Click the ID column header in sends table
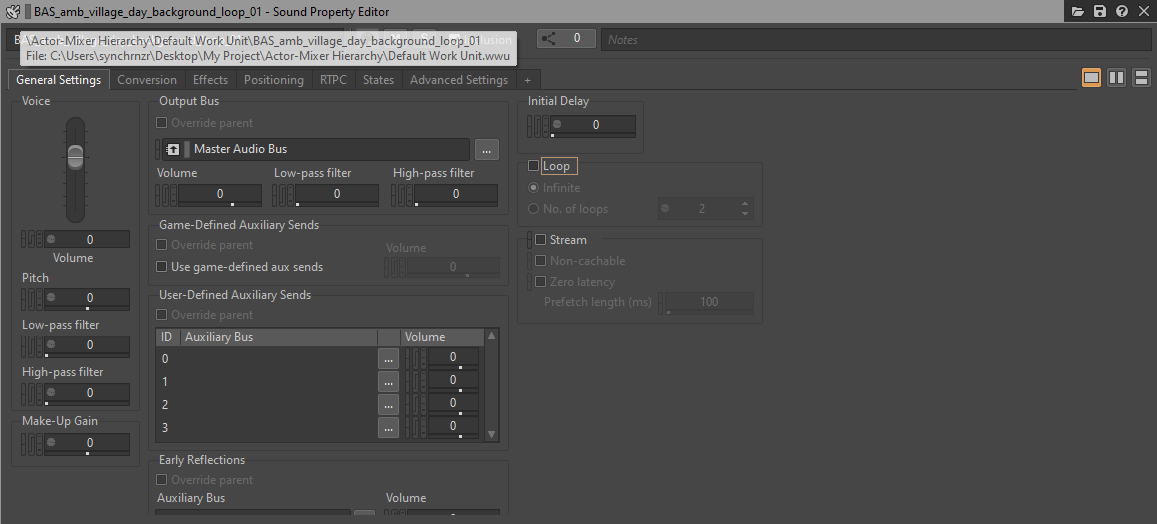1157x524 pixels. point(167,337)
